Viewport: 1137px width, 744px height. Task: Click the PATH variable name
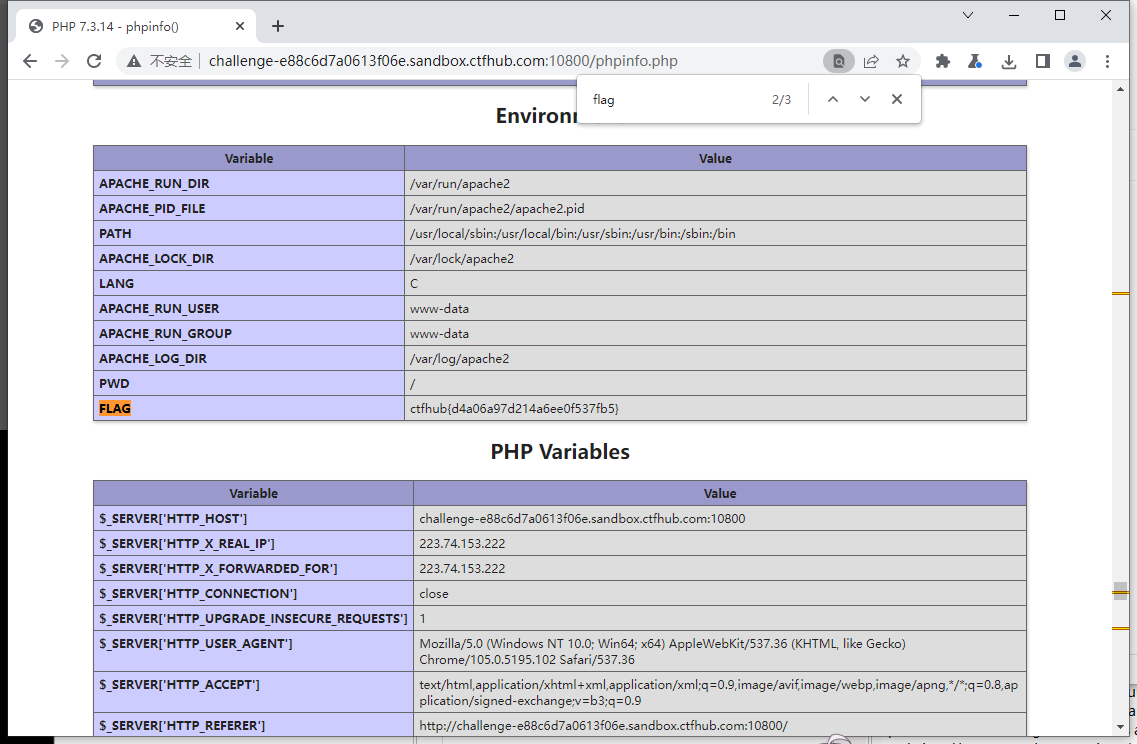pos(115,233)
